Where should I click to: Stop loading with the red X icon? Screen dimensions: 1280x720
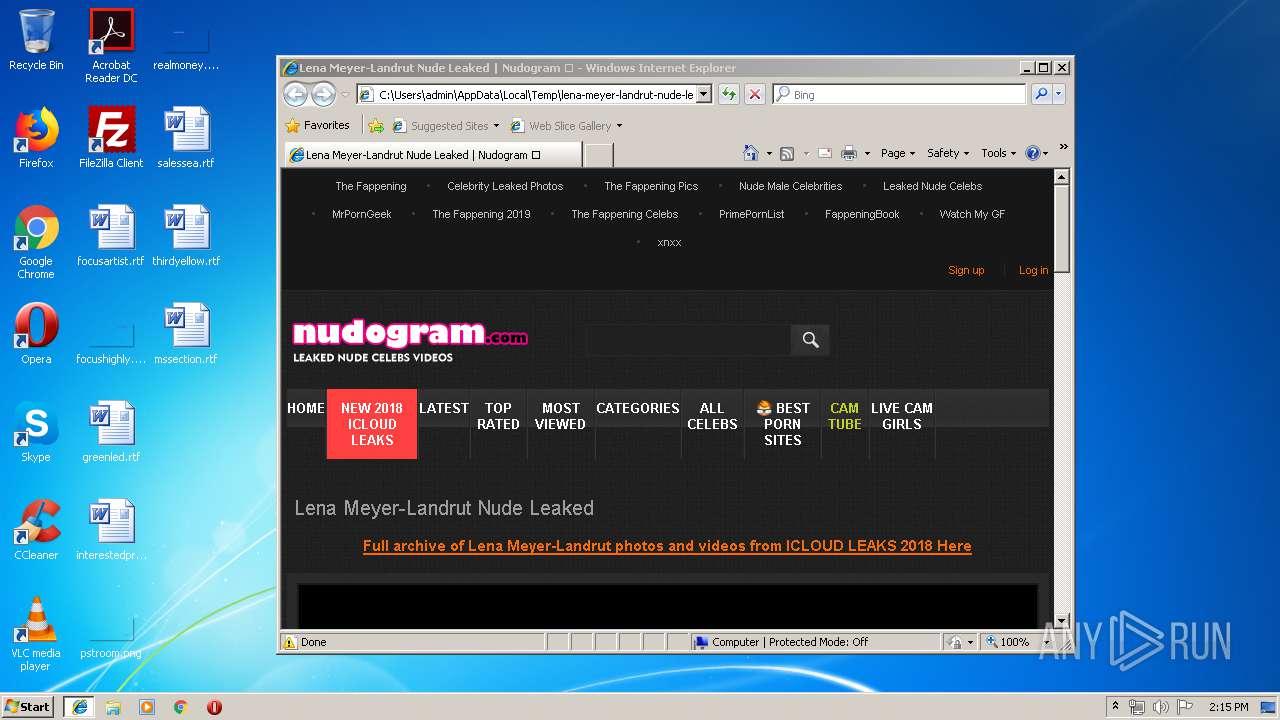click(755, 94)
